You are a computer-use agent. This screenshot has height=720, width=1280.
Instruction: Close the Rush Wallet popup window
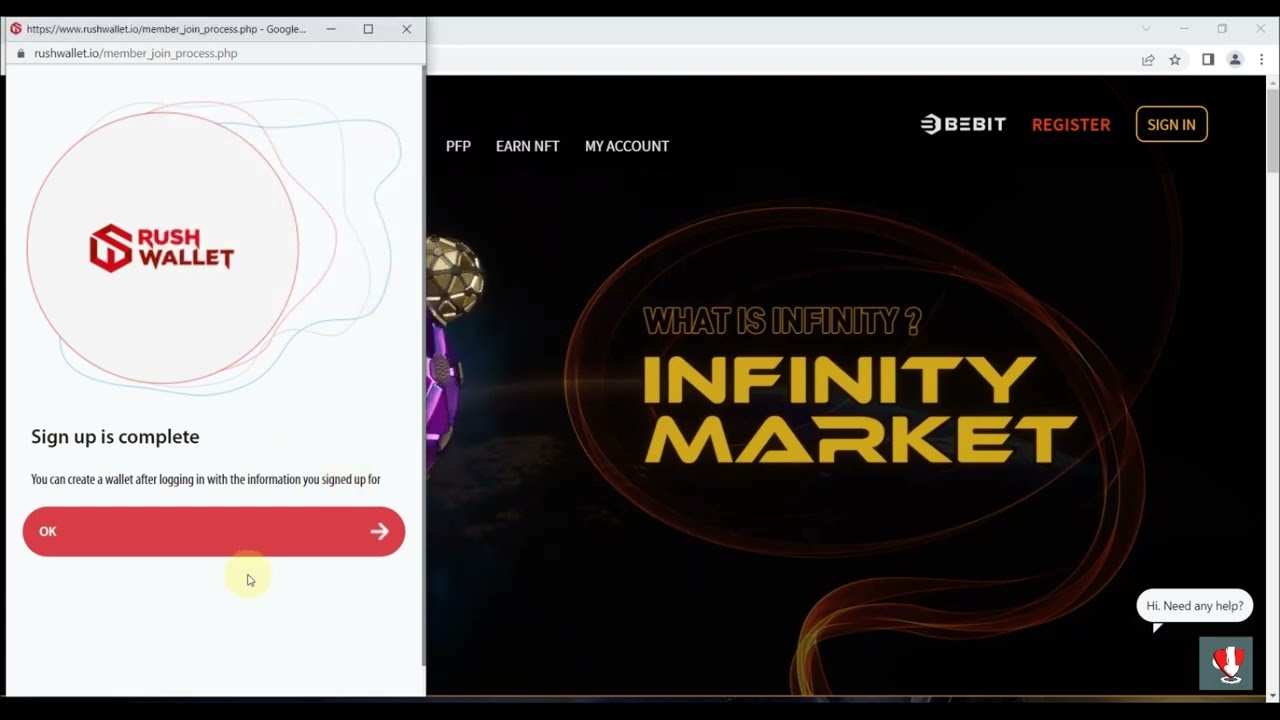tap(407, 29)
